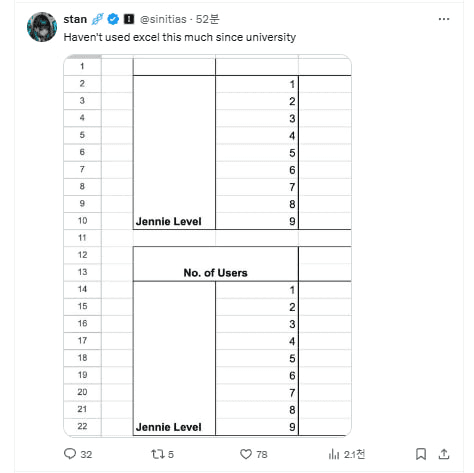Open the reply comments icon
474x473 pixels.
(70, 454)
